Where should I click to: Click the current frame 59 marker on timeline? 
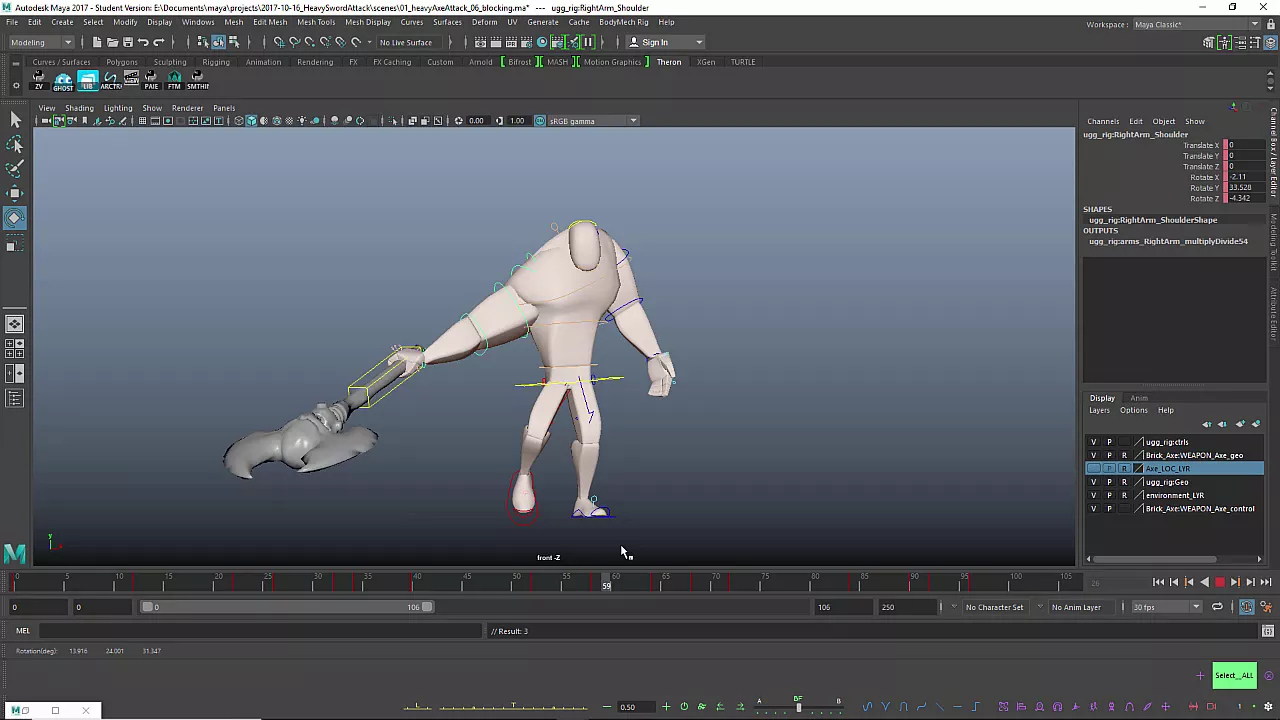(607, 584)
